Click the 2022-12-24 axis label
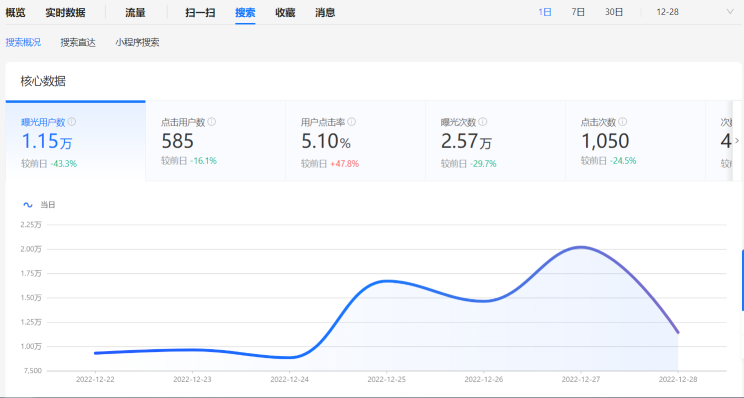Viewport: 744px width, 398px height. (289, 379)
